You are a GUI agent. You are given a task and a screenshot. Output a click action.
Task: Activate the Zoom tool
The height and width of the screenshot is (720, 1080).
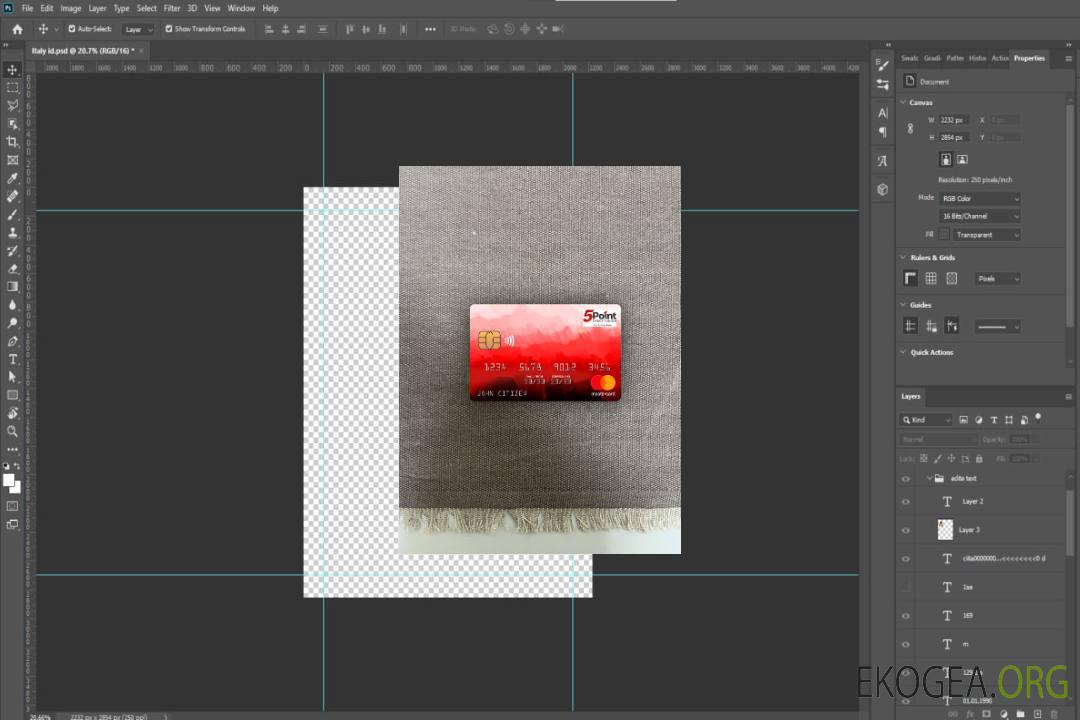(x=12, y=431)
